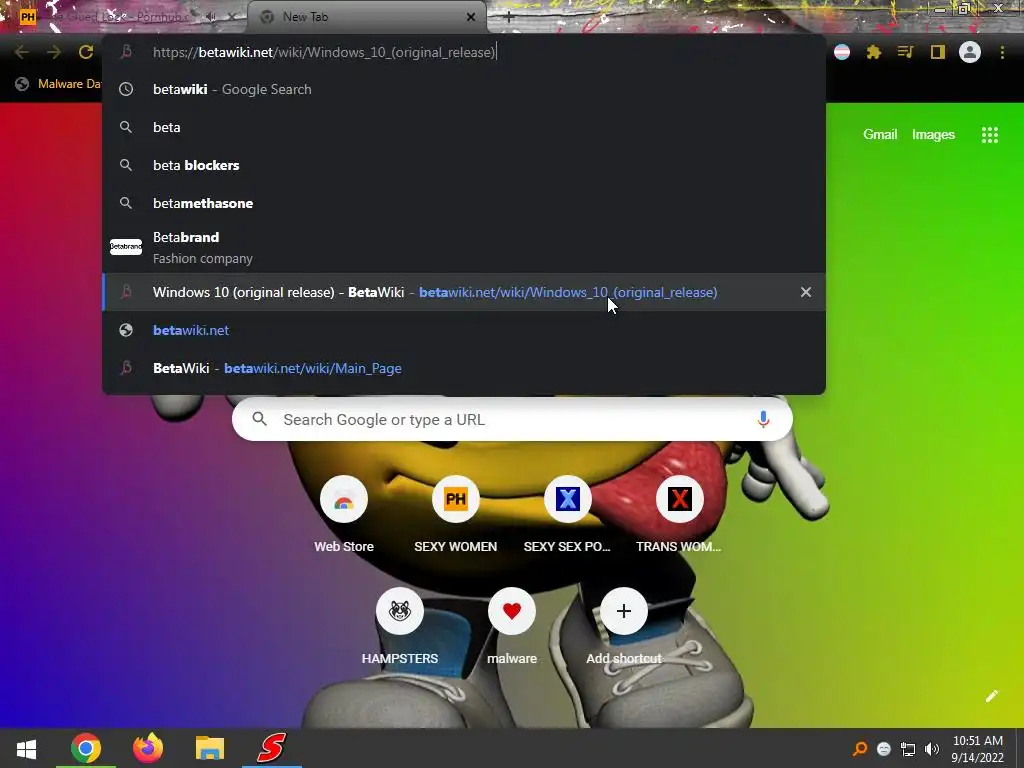Screen dimensions: 1024x768
Task: Open the taskbar clock showing 10:51 AM
Action: [978, 749]
